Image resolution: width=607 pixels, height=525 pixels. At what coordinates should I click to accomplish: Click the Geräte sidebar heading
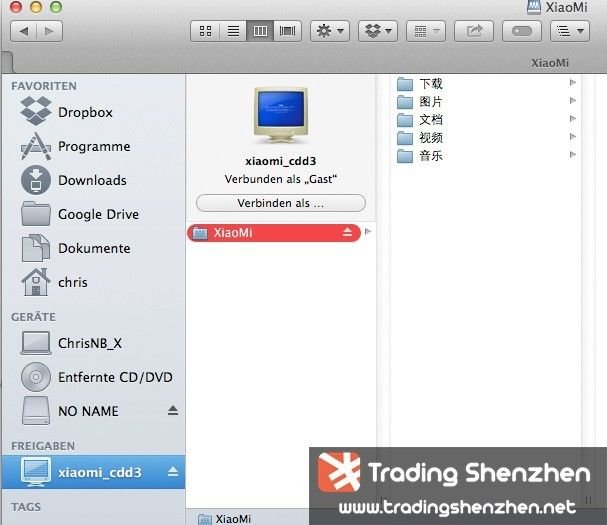point(33,317)
